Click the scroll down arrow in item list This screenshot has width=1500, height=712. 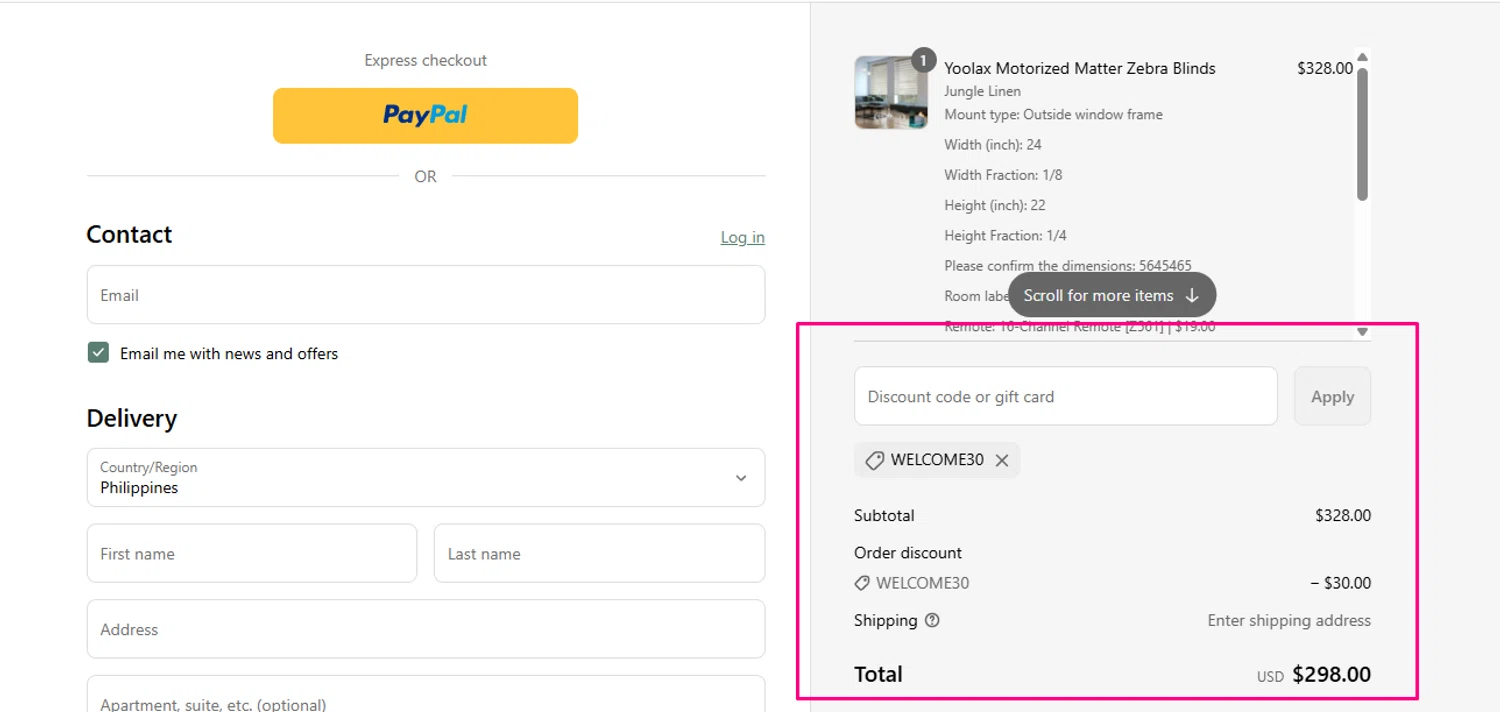pyautogui.click(x=1362, y=331)
